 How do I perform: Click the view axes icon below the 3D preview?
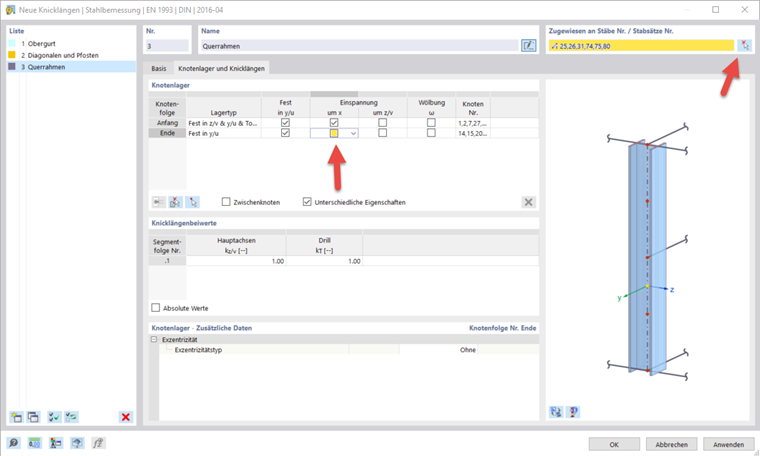click(x=556, y=412)
